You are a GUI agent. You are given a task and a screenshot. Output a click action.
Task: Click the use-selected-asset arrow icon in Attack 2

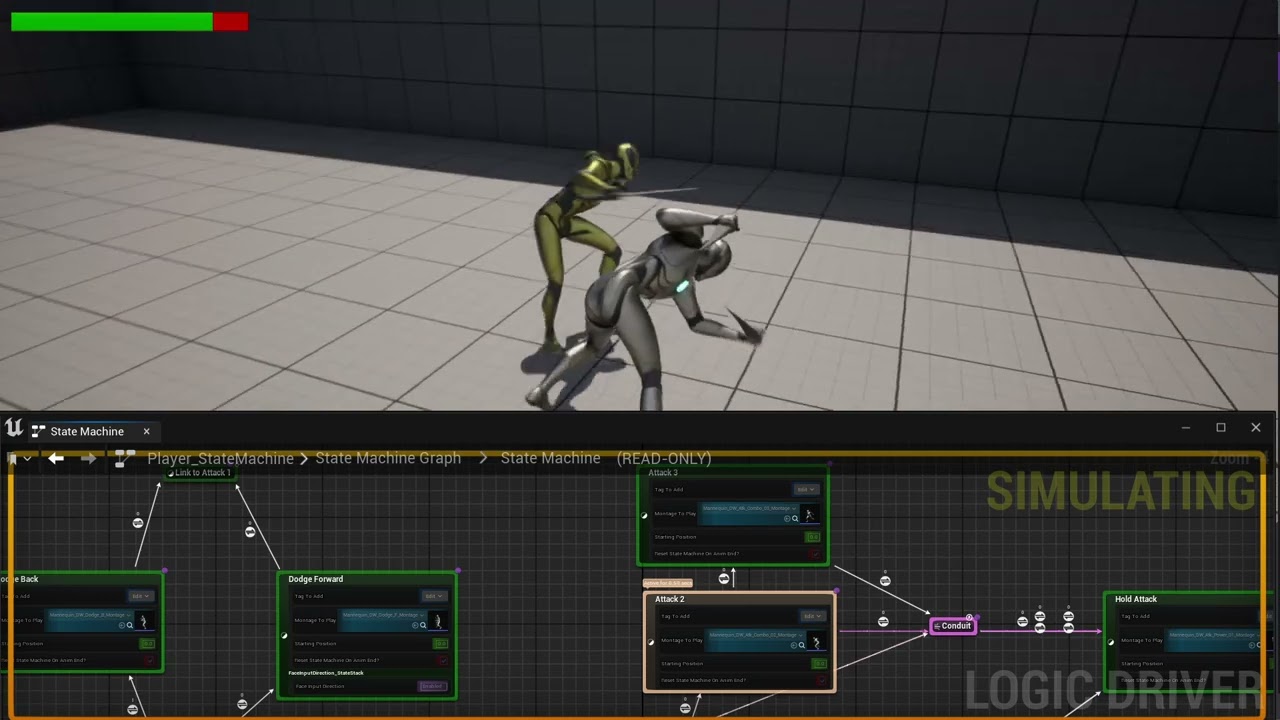coord(793,645)
